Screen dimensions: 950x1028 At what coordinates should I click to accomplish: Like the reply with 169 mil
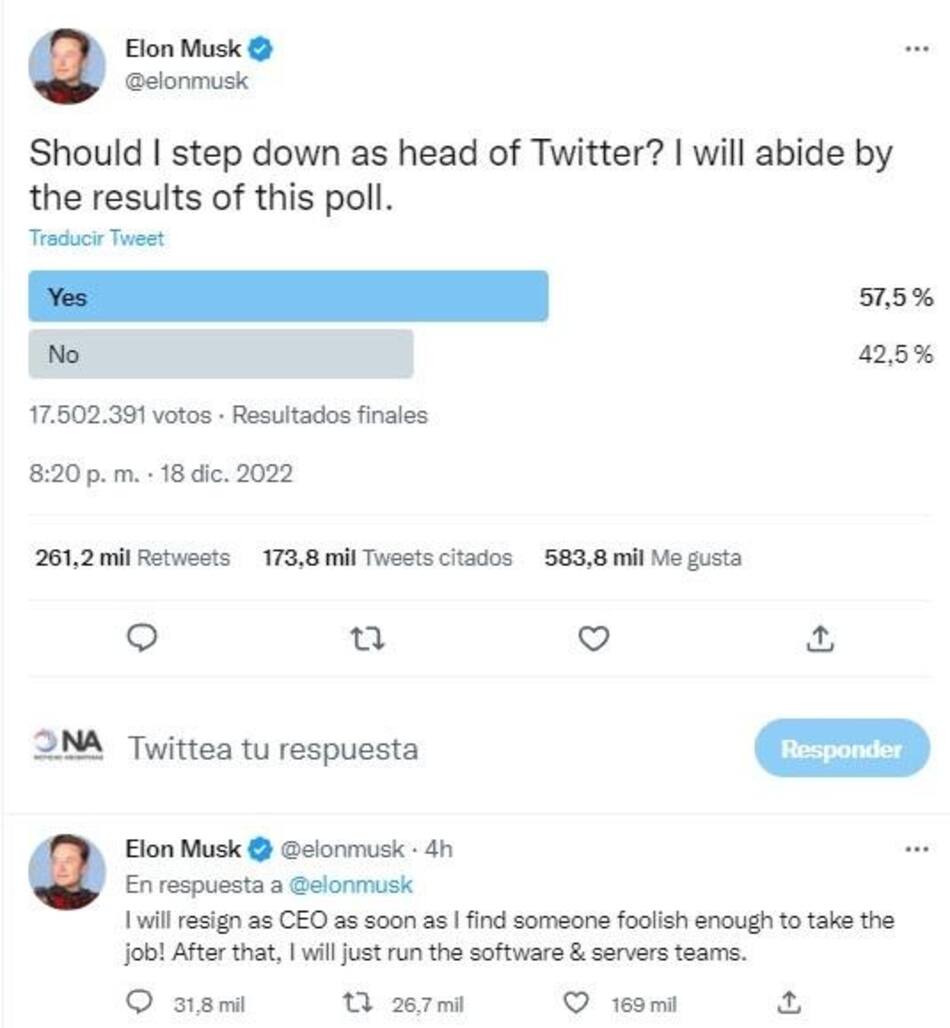coord(577,1002)
